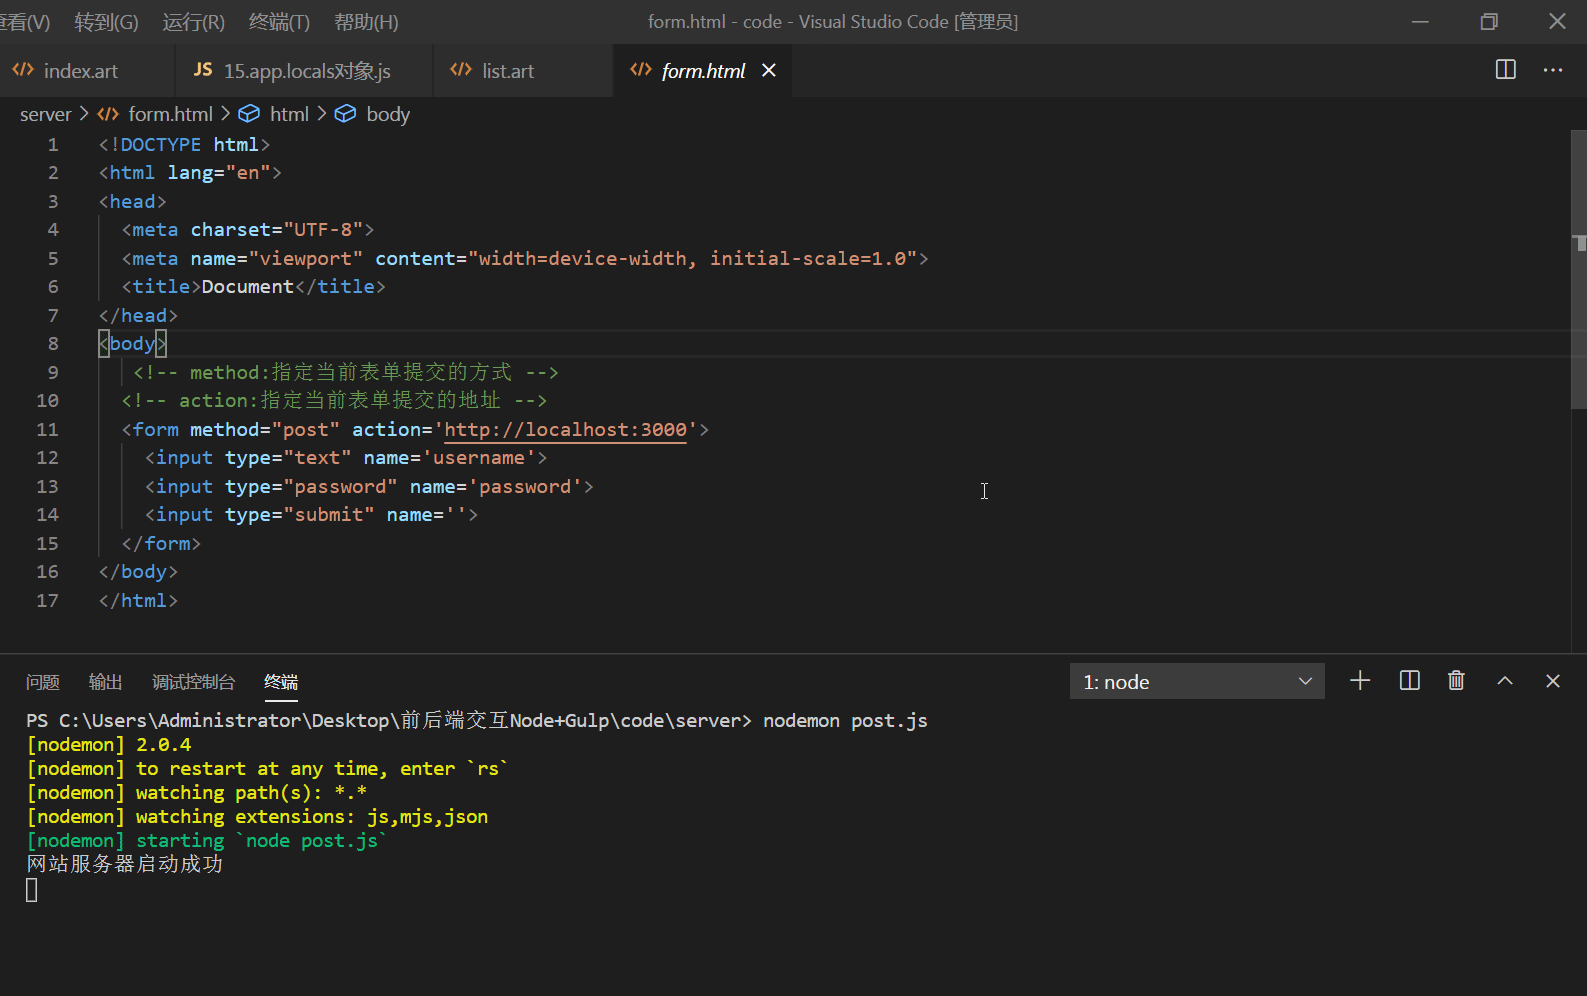This screenshot has width=1587, height=996.
Task: Click the 'username' attribute value
Action: coord(479,458)
